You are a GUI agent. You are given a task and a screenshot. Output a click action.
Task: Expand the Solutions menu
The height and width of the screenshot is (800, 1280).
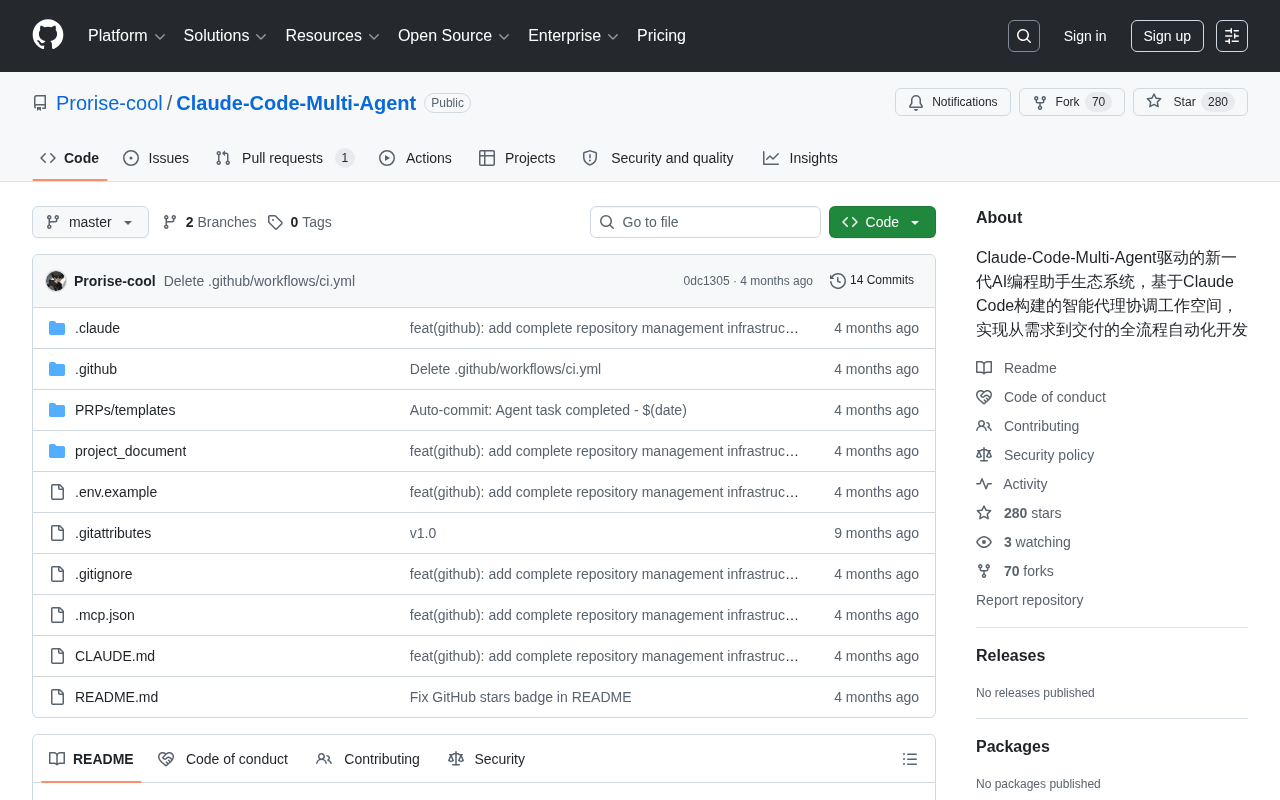[x=225, y=36]
